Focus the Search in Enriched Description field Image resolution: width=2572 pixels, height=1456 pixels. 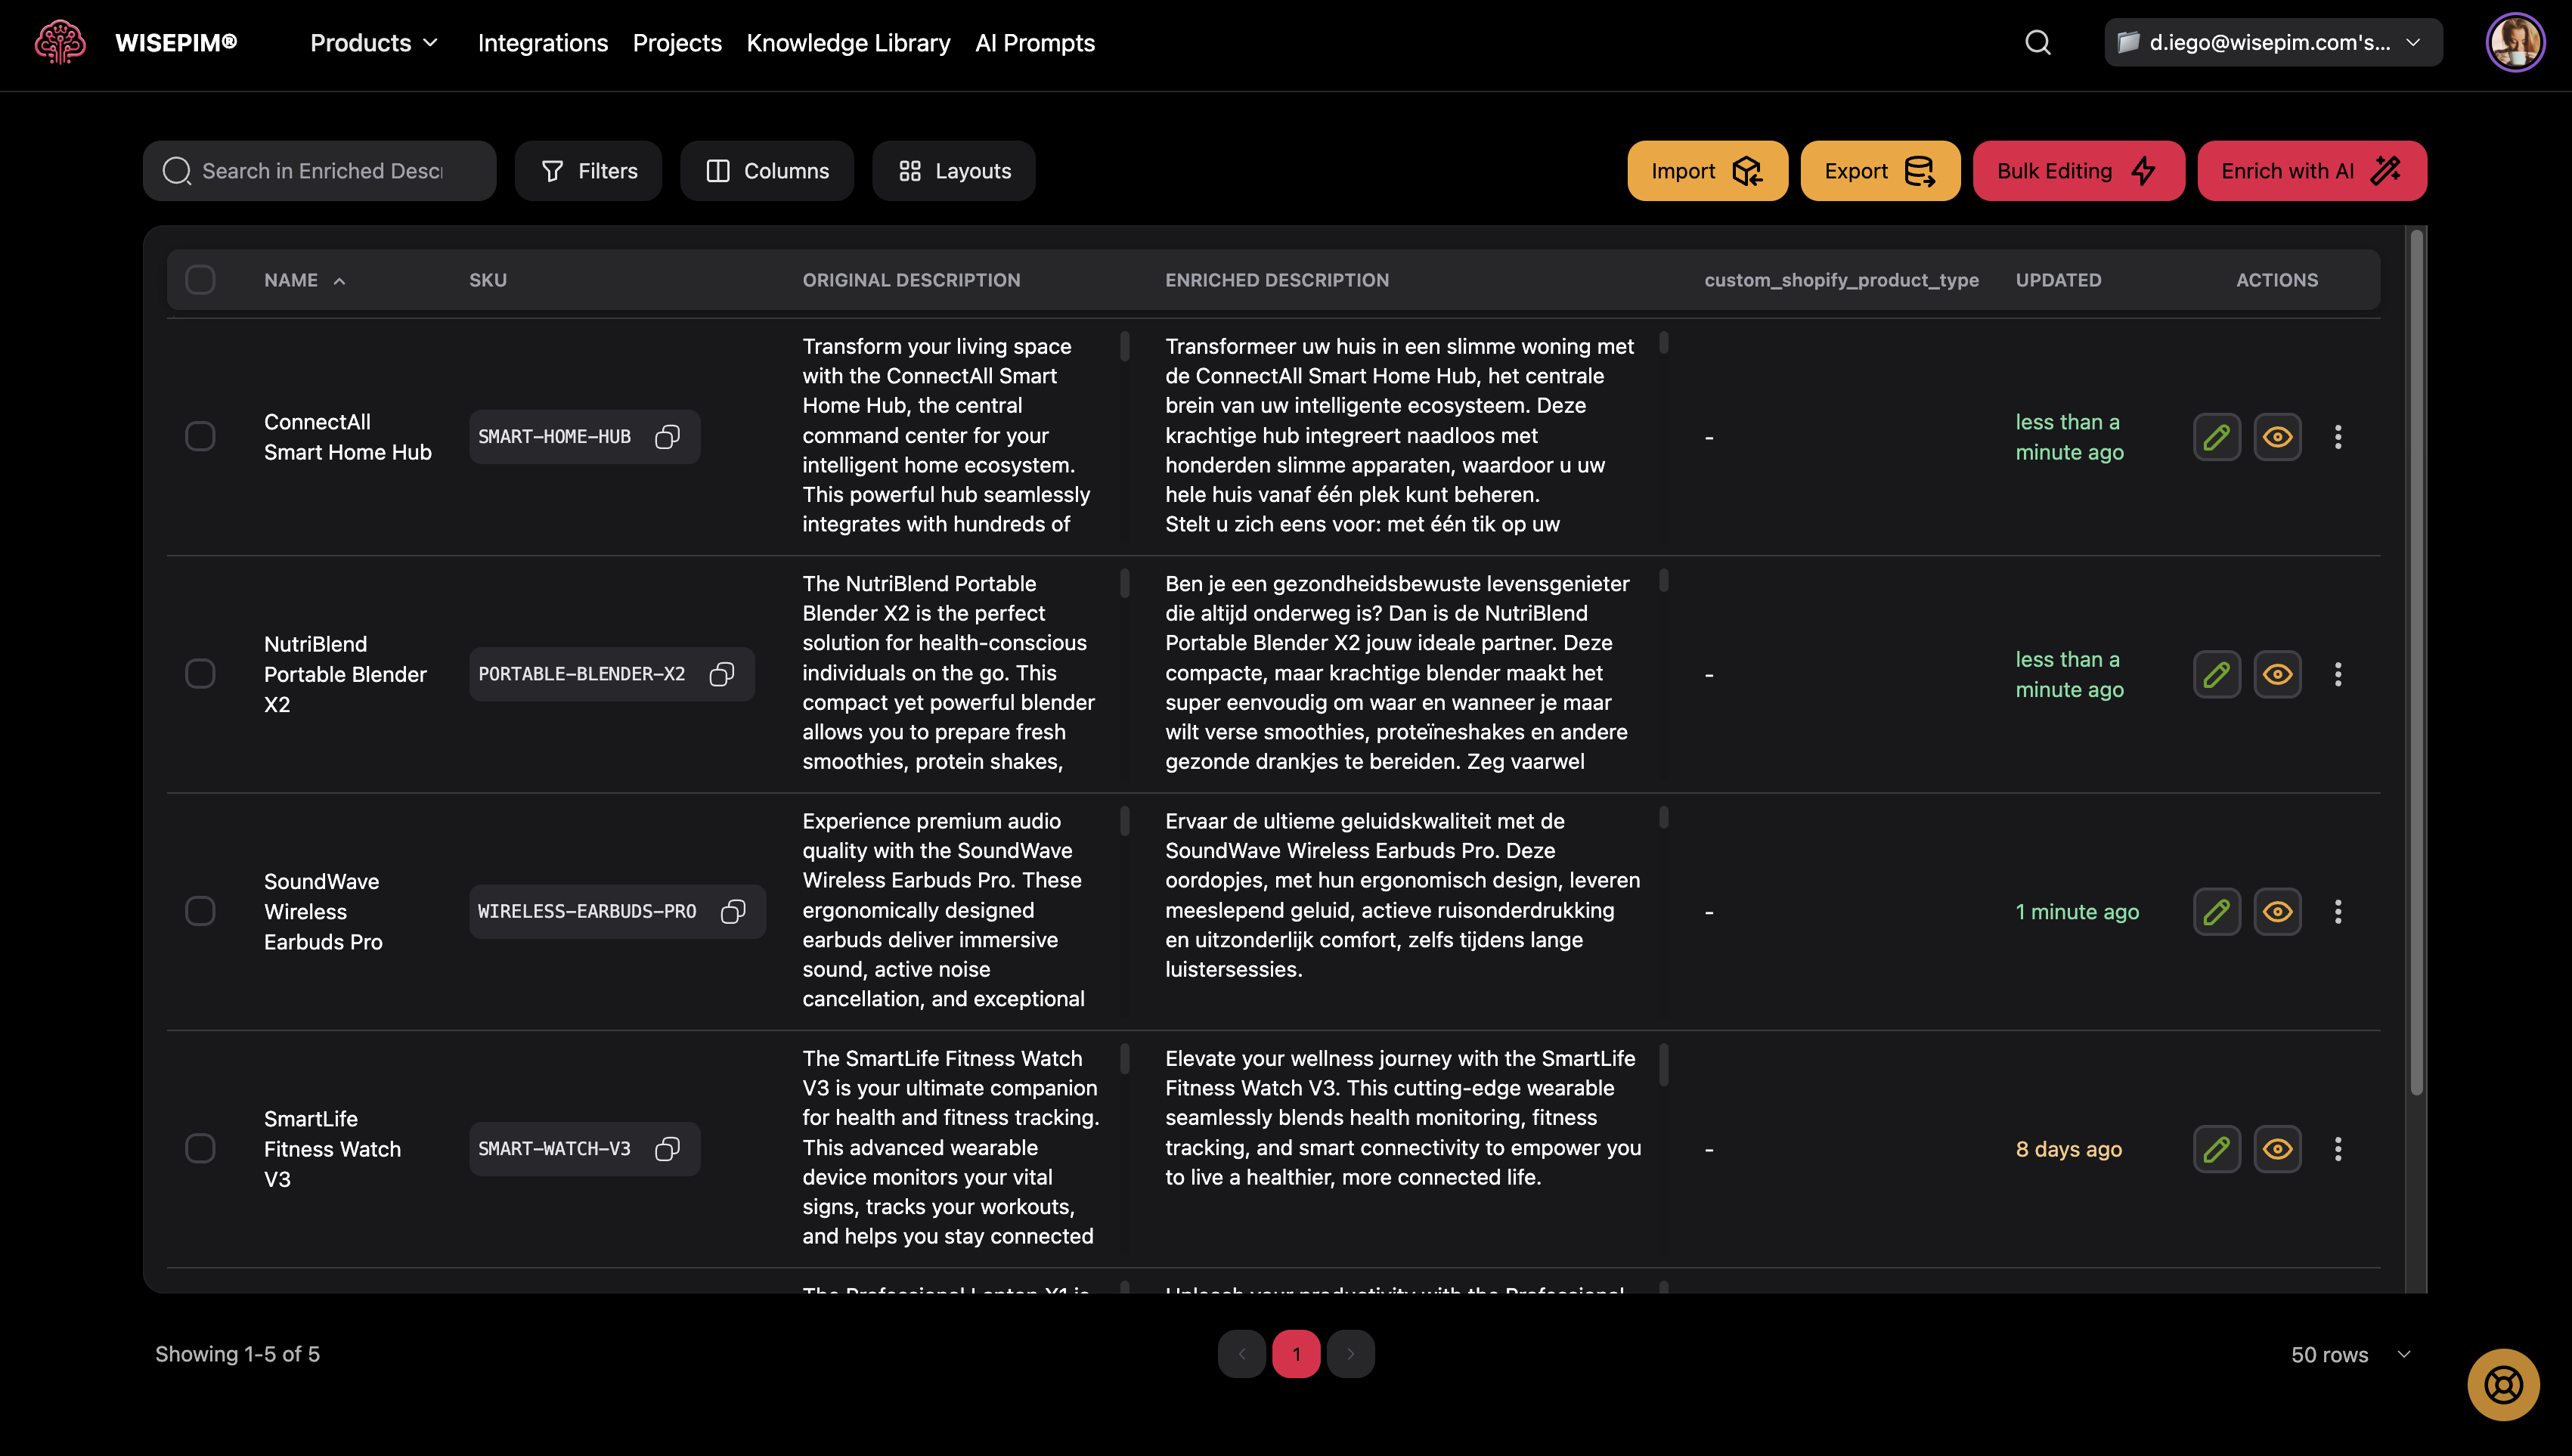coord(322,171)
